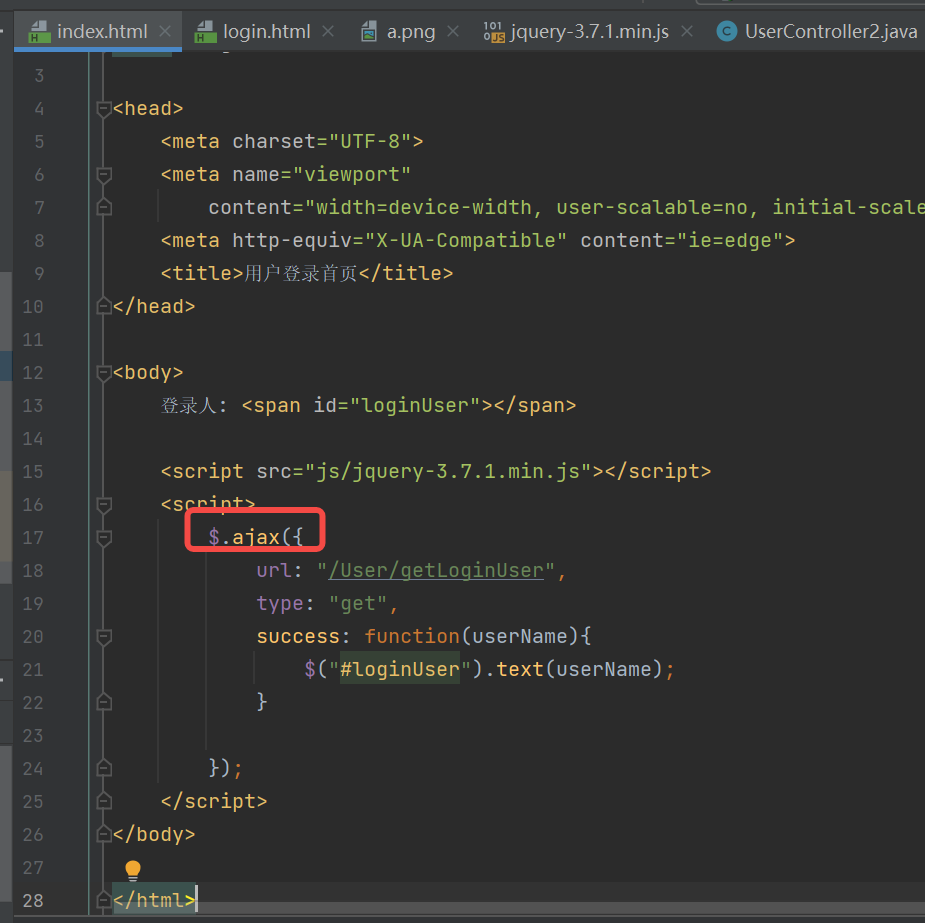Click the HTML file icon on index.html tab
This screenshot has width=925, height=923.
[x=39, y=31]
